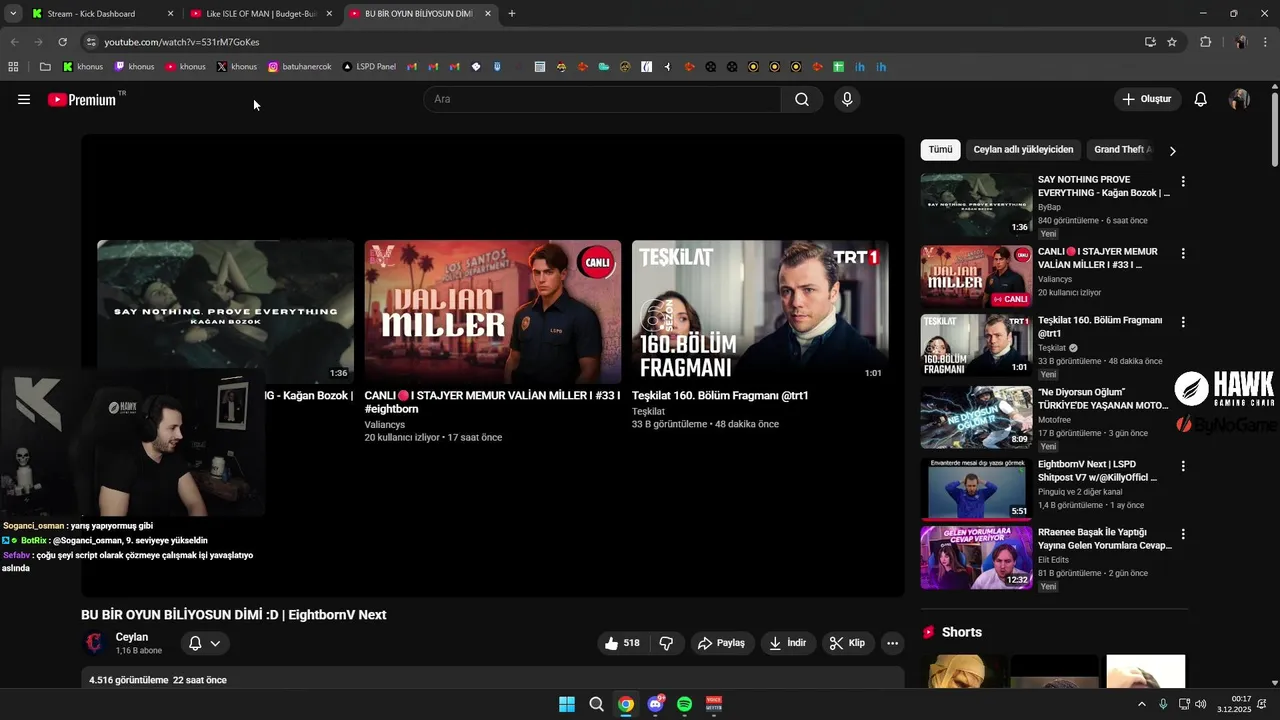The height and width of the screenshot is (720, 1280).
Task: Open the Kick khonus bookmark
Action: click(x=83, y=67)
